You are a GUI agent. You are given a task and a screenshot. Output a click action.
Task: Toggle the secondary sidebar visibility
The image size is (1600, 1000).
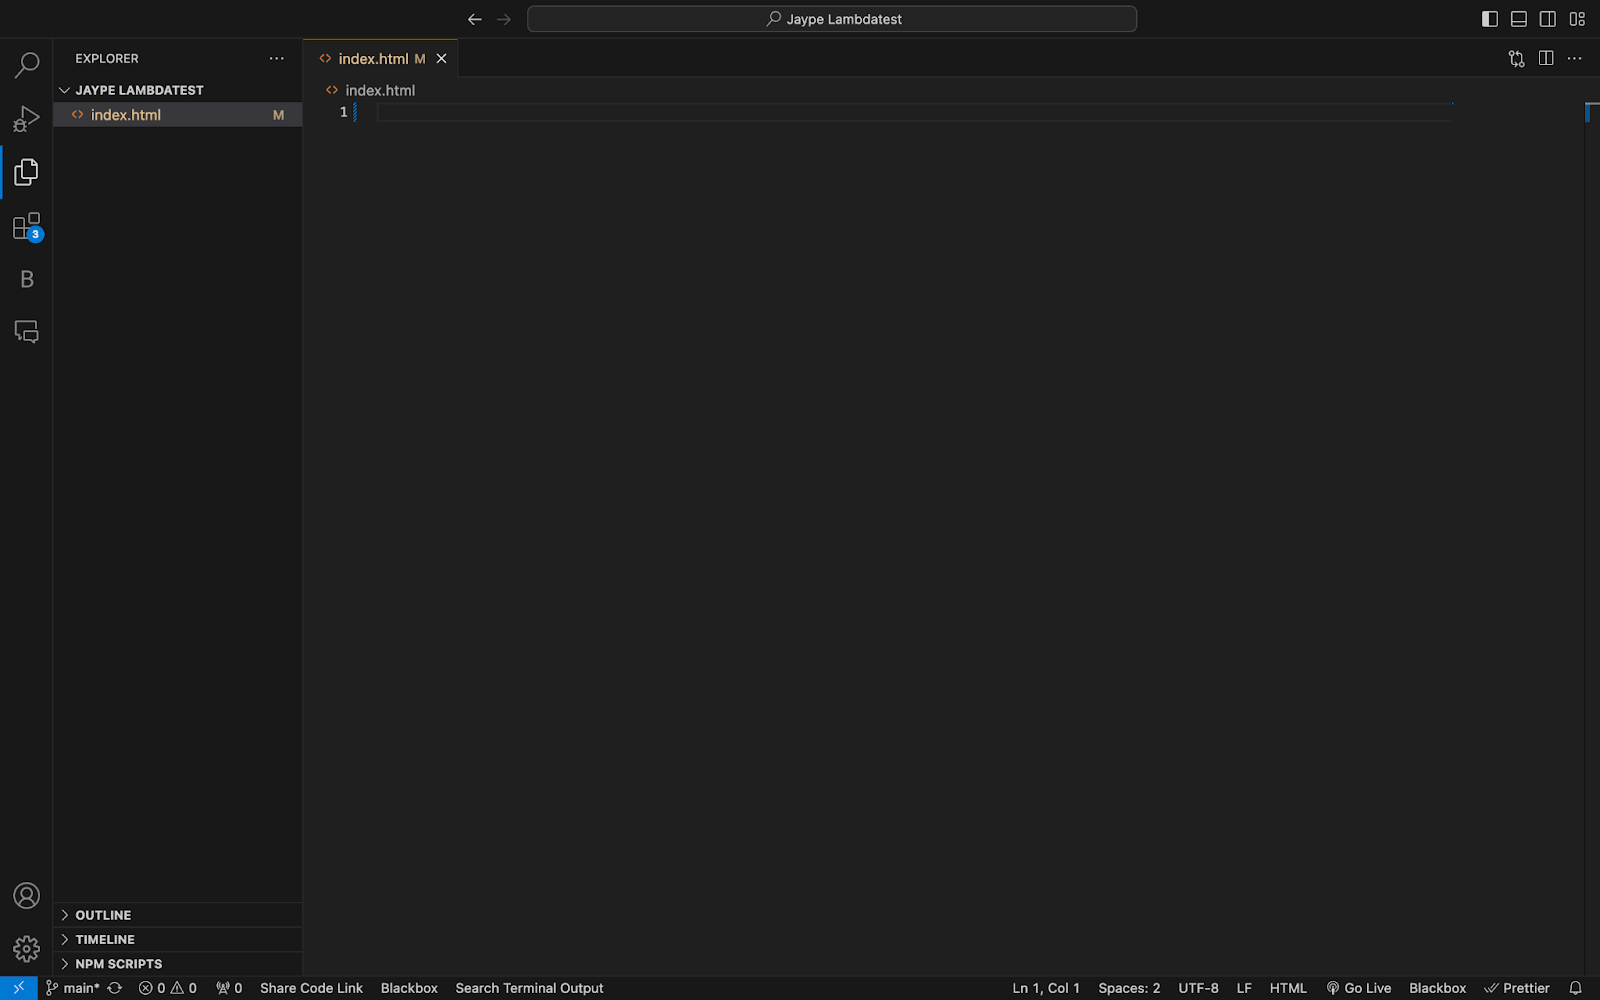pos(1549,18)
